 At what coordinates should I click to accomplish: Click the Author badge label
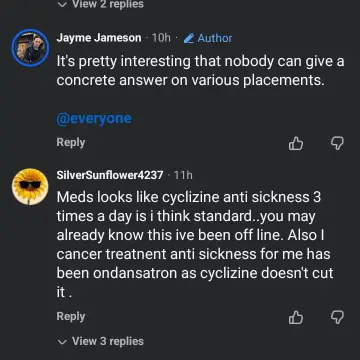point(215,38)
